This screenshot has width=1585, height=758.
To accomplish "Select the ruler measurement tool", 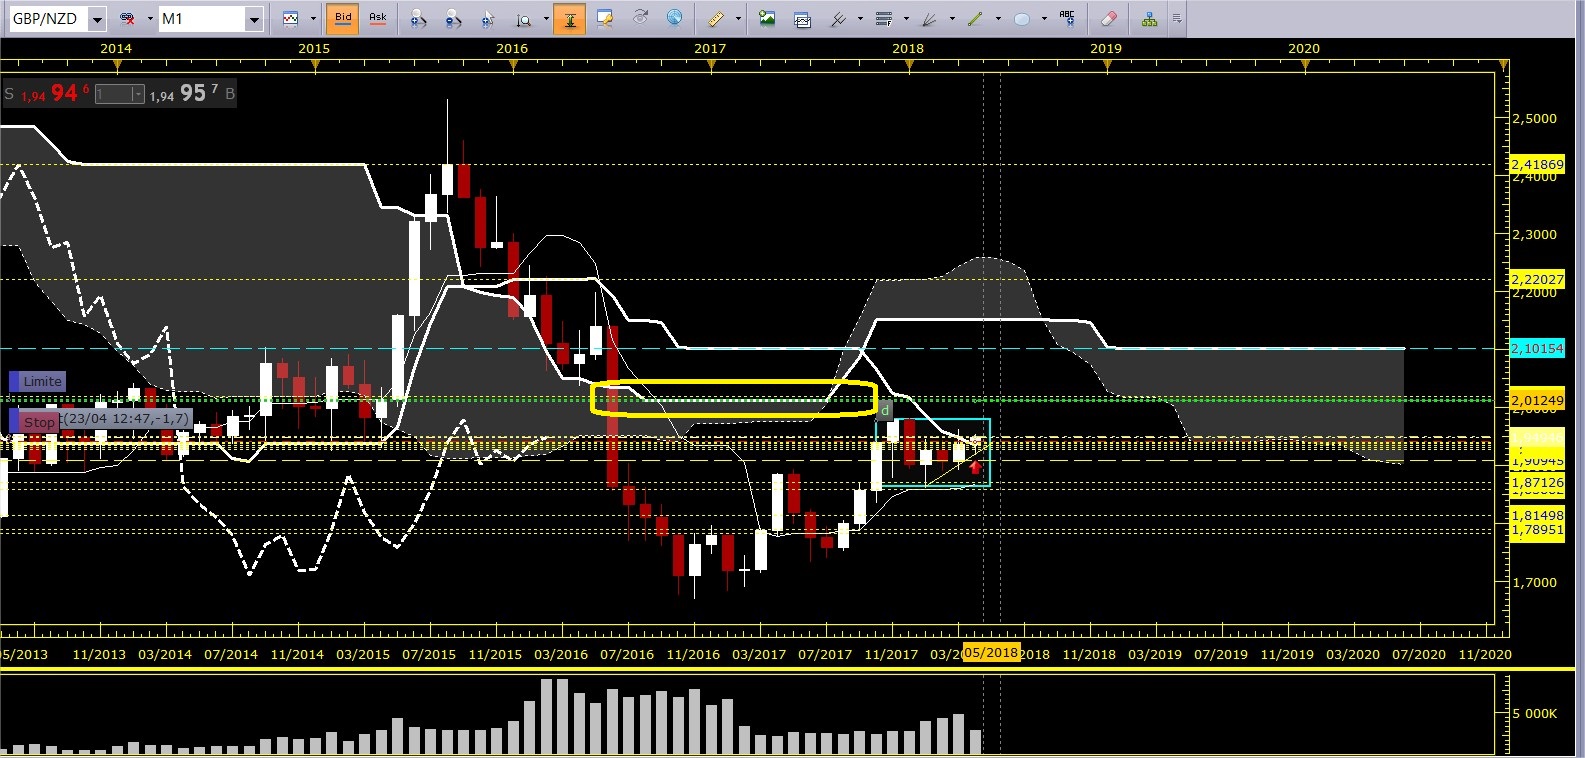I will (716, 19).
